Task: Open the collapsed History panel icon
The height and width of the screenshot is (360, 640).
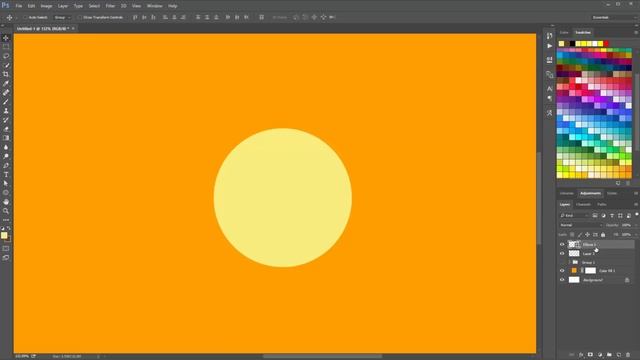Action: click(x=549, y=36)
